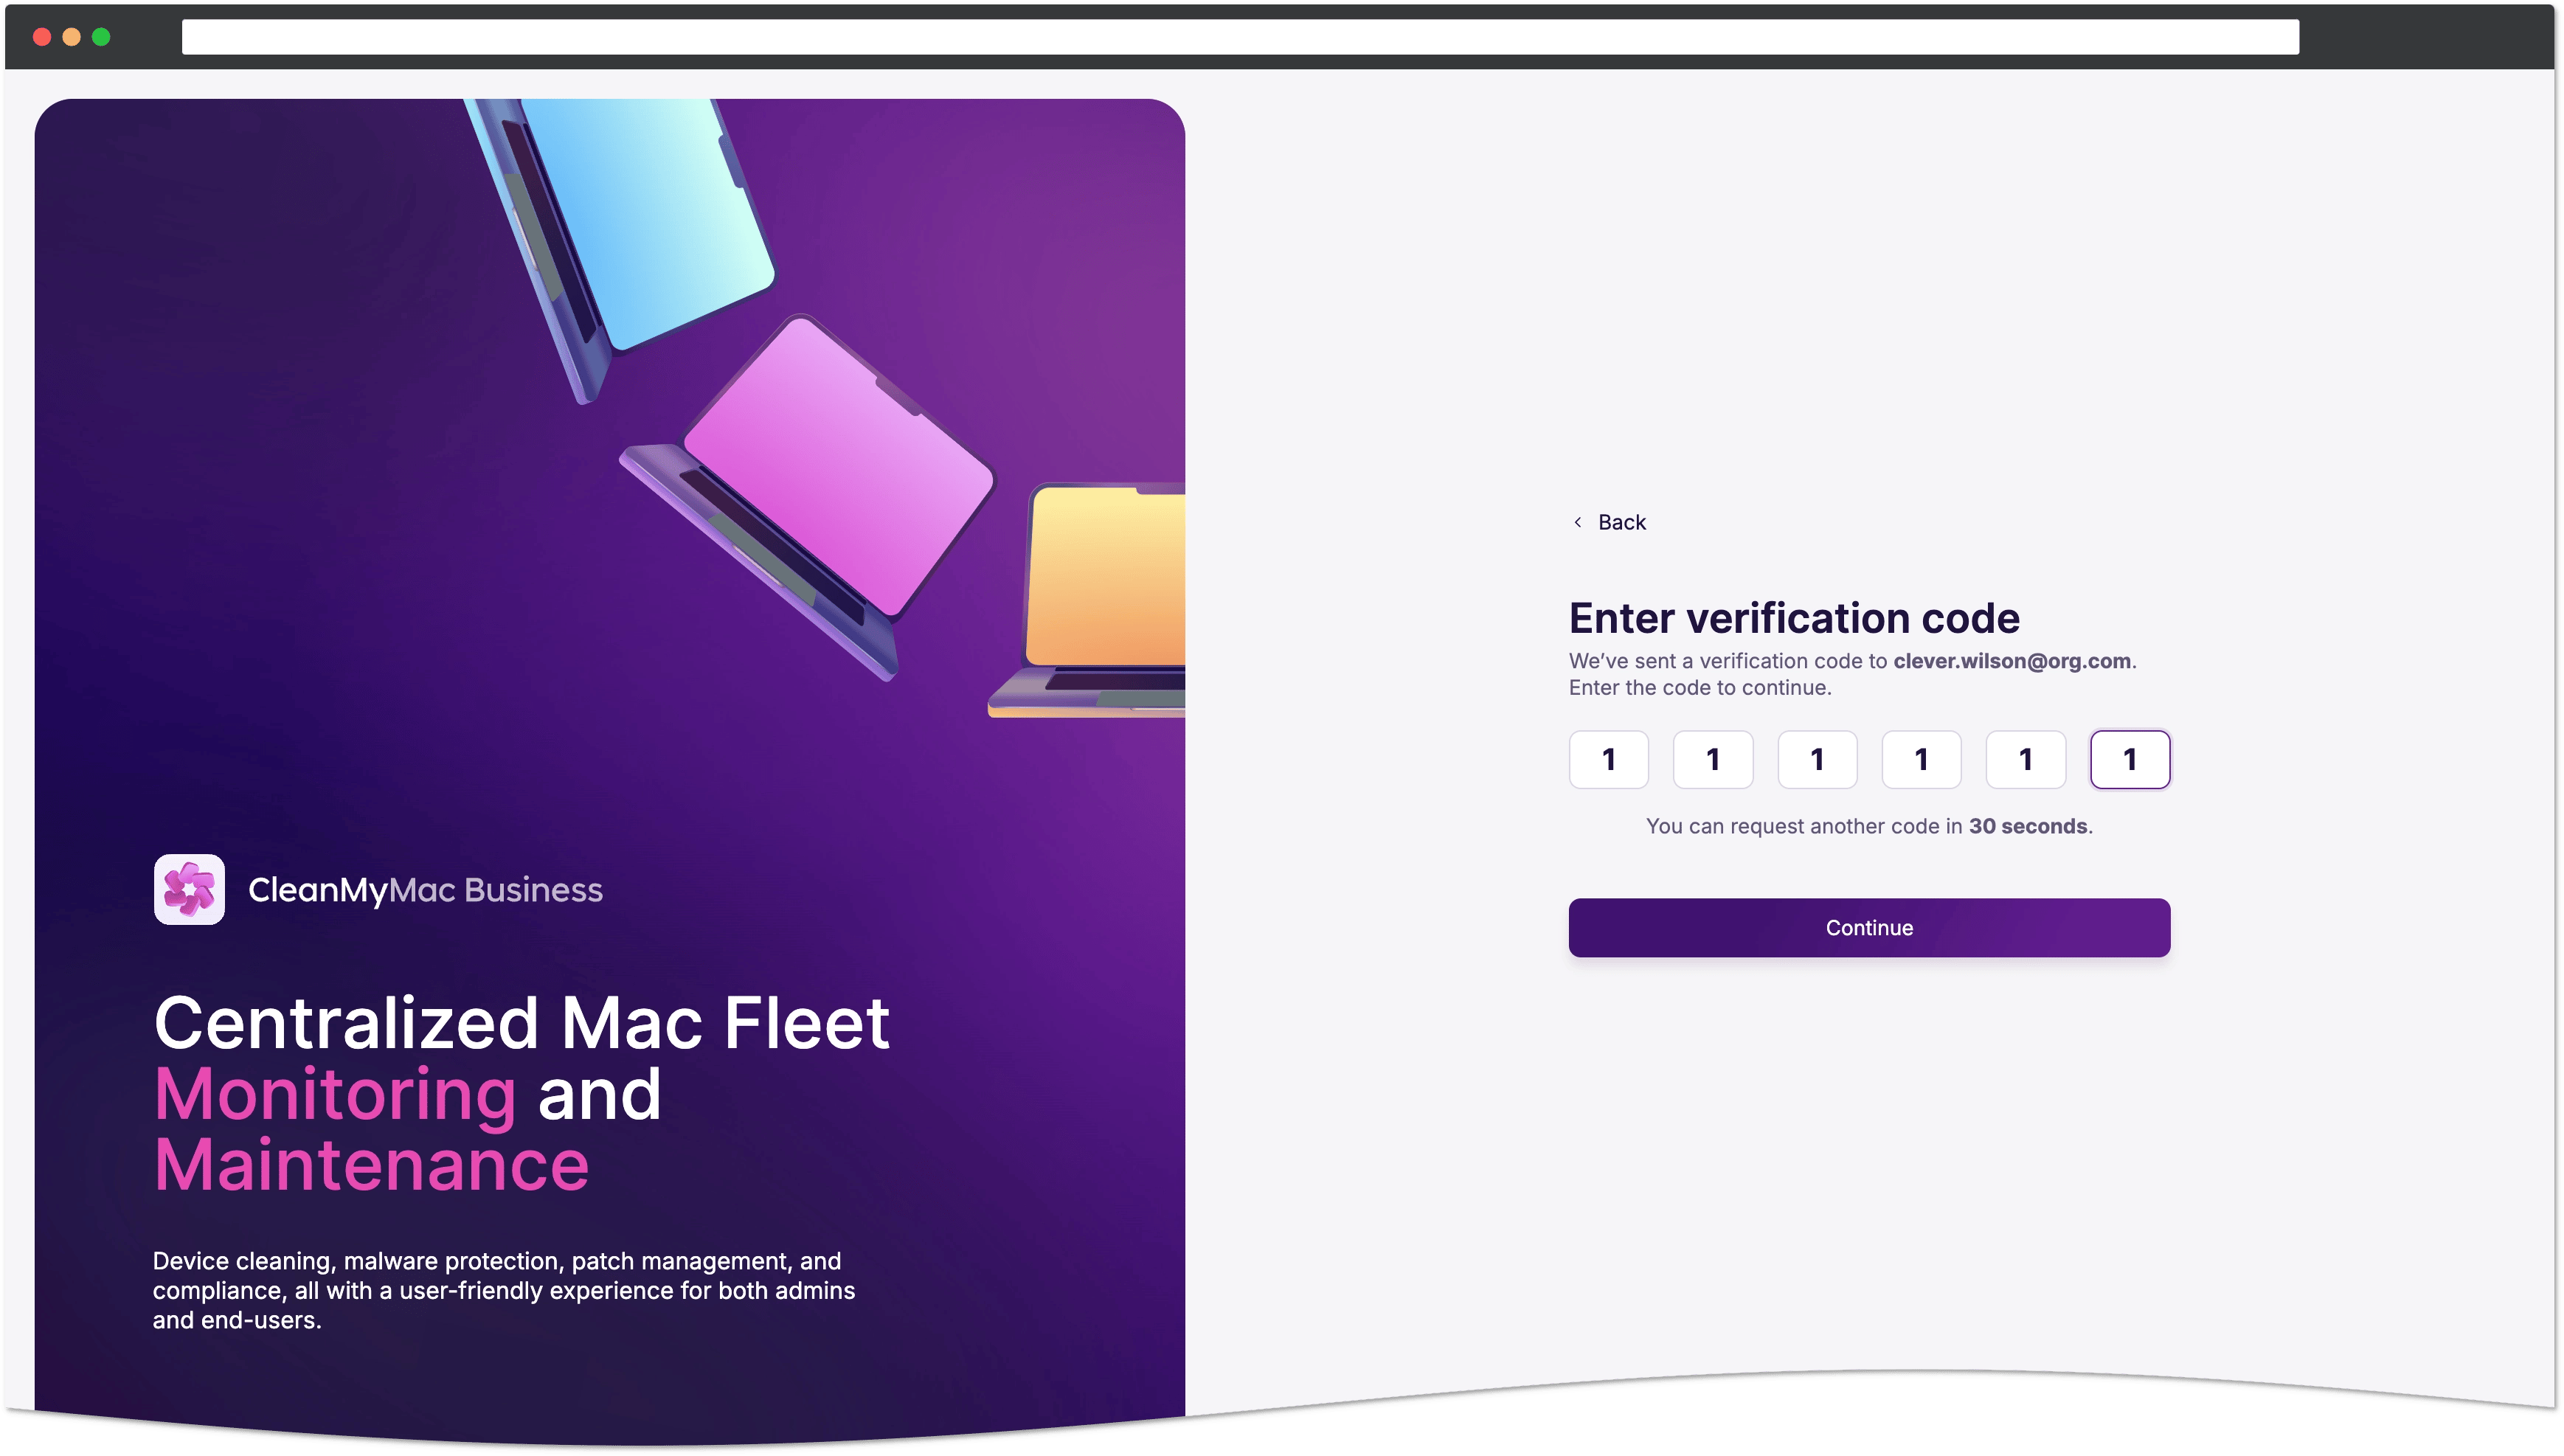Click the "Centralized Mac Fleet" headline text
This screenshot has width=2564, height=1456.
[x=521, y=1022]
